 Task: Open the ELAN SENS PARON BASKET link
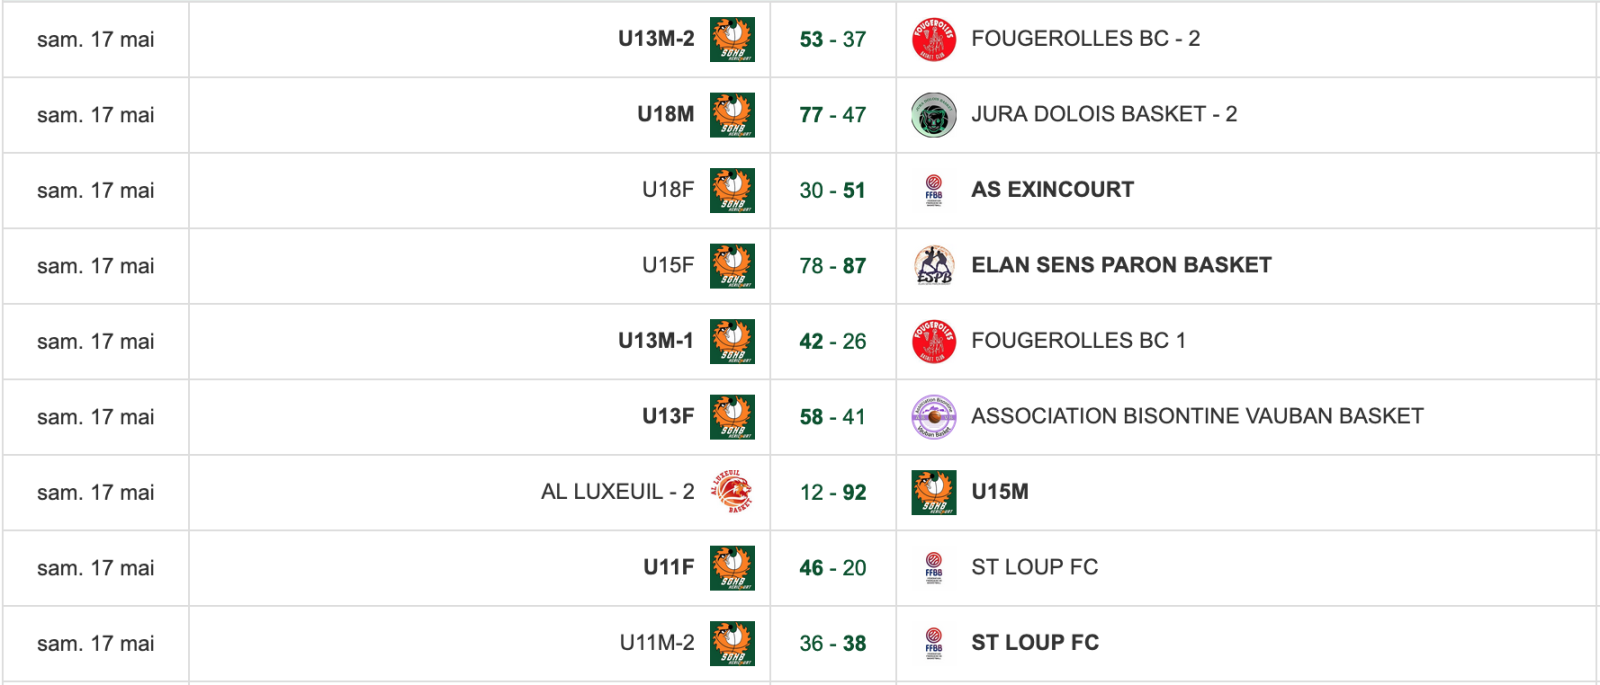[1121, 265]
